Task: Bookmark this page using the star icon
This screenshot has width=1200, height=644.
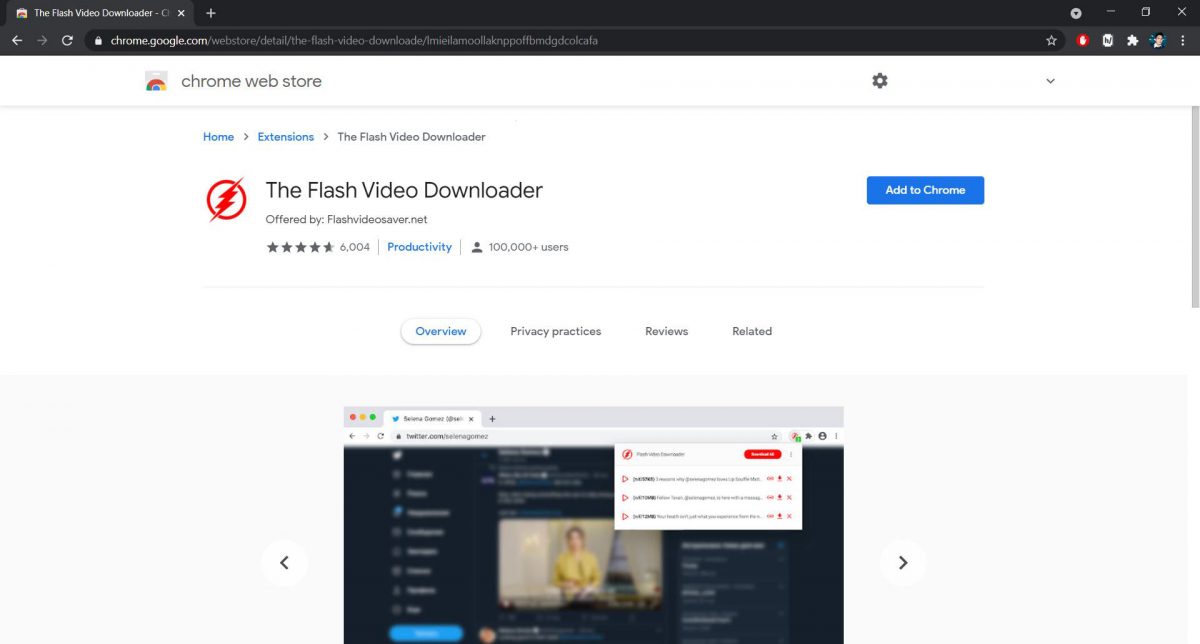Action: tap(1051, 41)
